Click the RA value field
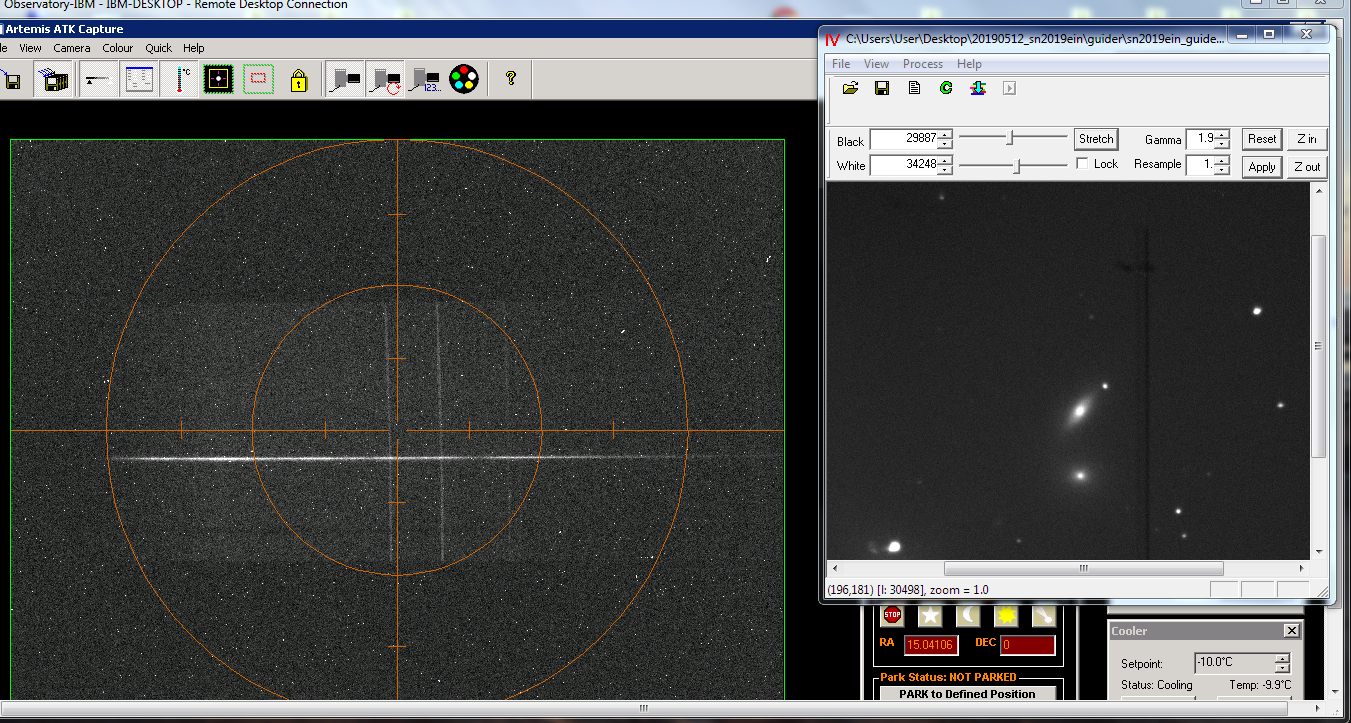Screen dimensions: 1351x723 point(931,645)
